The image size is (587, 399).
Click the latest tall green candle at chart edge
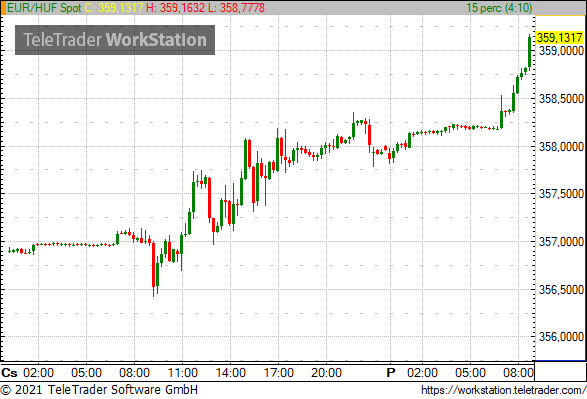pos(529,52)
